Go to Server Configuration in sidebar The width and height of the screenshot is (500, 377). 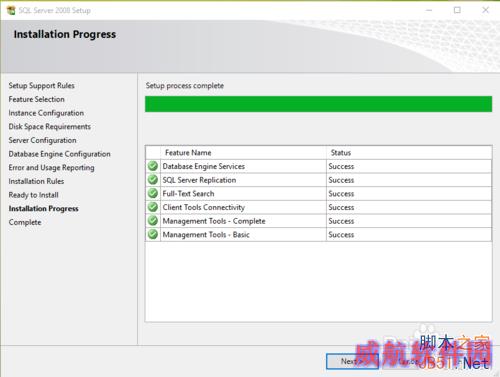43,140
